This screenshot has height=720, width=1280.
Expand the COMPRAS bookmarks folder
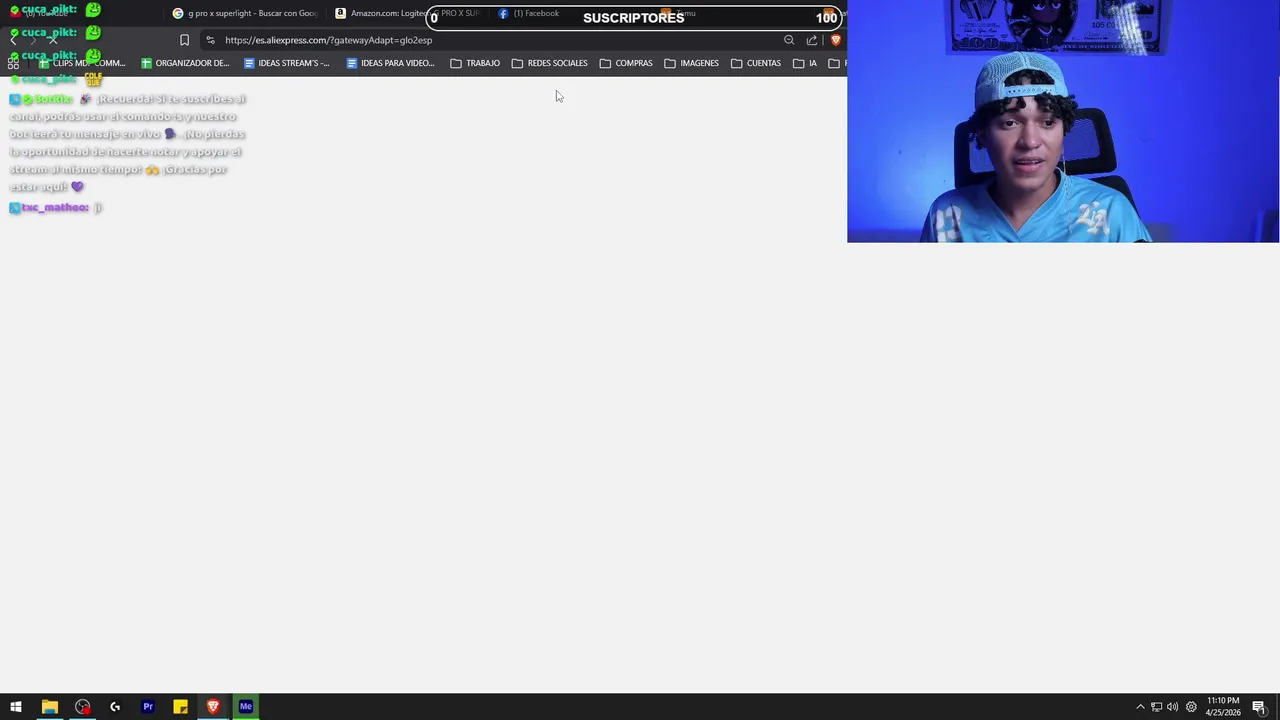point(626,63)
